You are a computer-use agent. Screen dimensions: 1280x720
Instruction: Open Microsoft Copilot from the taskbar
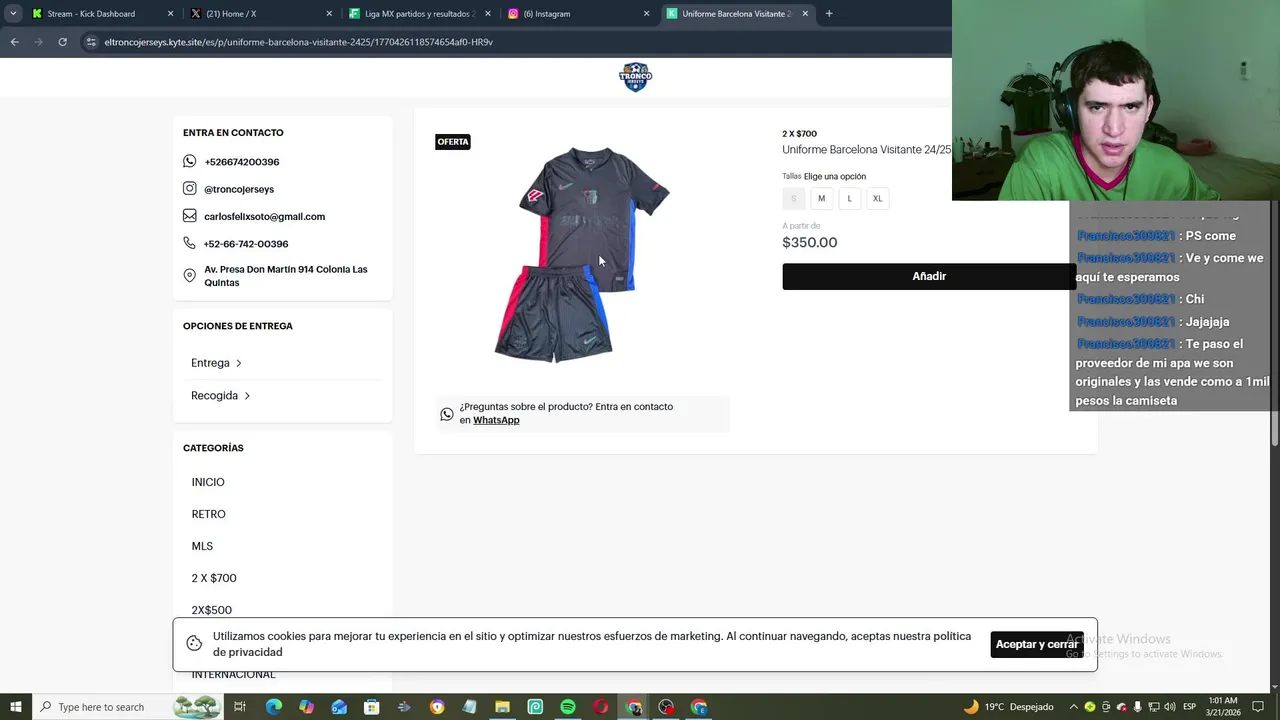pos(306,707)
